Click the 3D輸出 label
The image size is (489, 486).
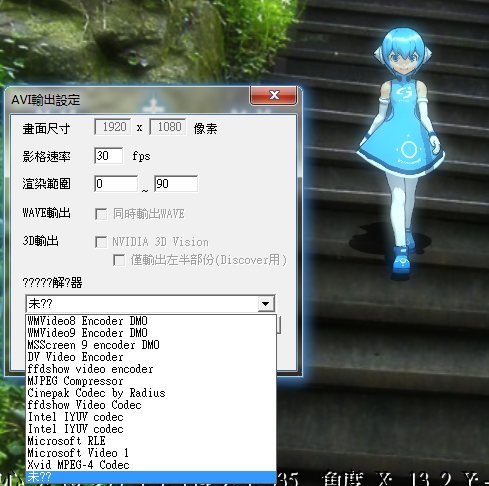[x=40, y=241]
